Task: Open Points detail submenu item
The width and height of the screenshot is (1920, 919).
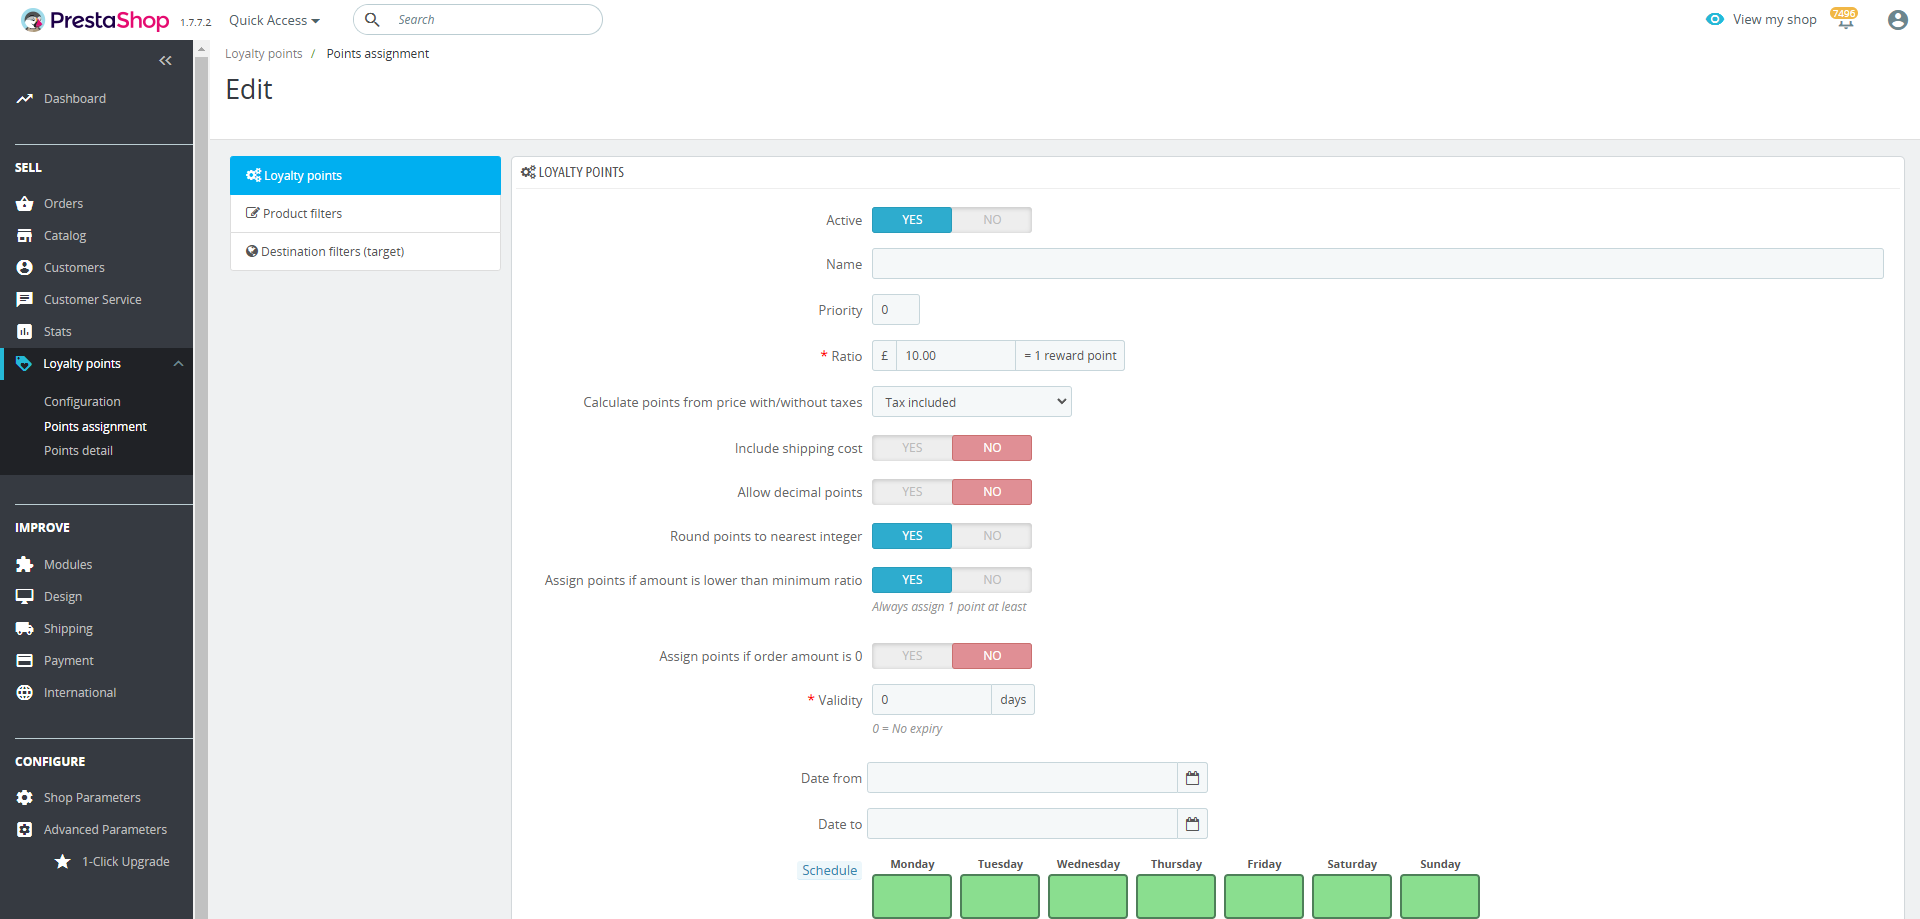Action: (78, 451)
